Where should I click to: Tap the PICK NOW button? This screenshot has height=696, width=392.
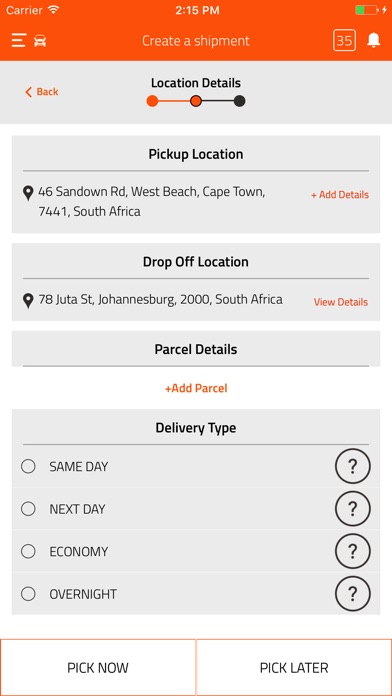(x=98, y=668)
